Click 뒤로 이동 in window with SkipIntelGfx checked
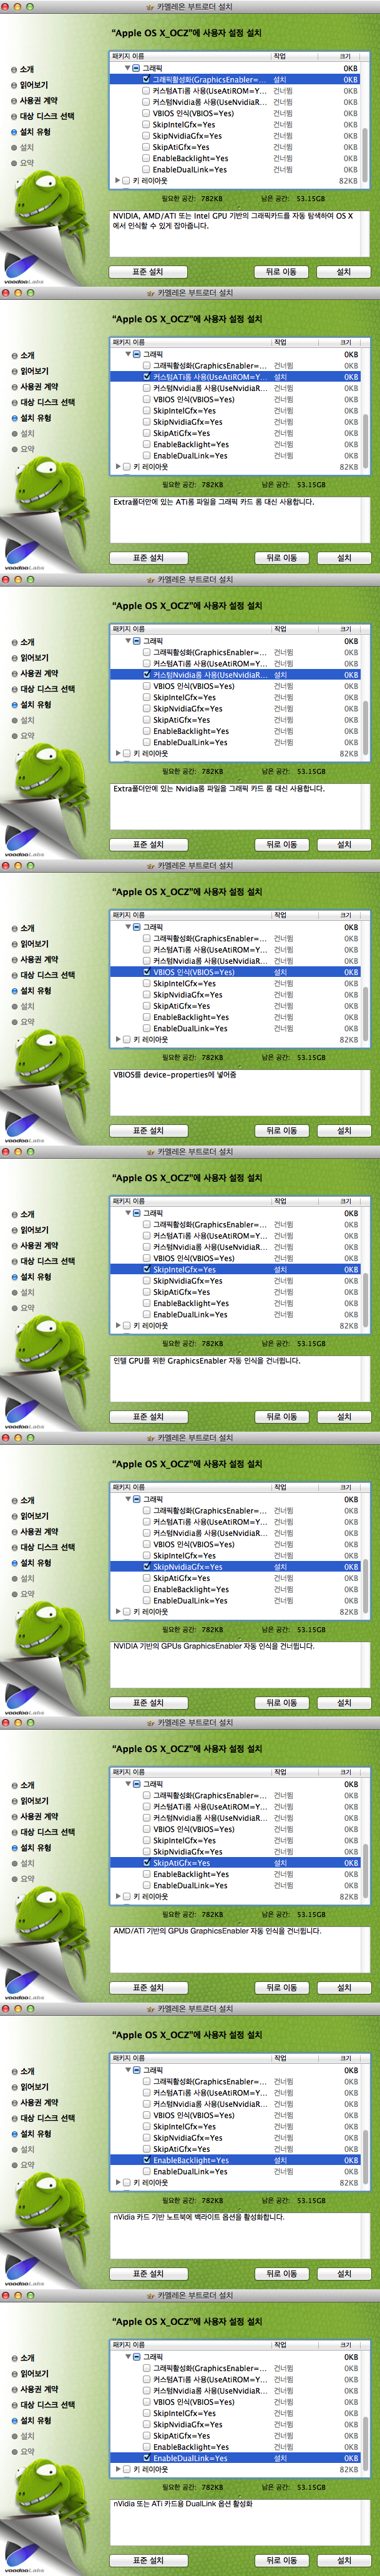Viewport: 380px width, 2576px height. pyautogui.click(x=282, y=1417)
